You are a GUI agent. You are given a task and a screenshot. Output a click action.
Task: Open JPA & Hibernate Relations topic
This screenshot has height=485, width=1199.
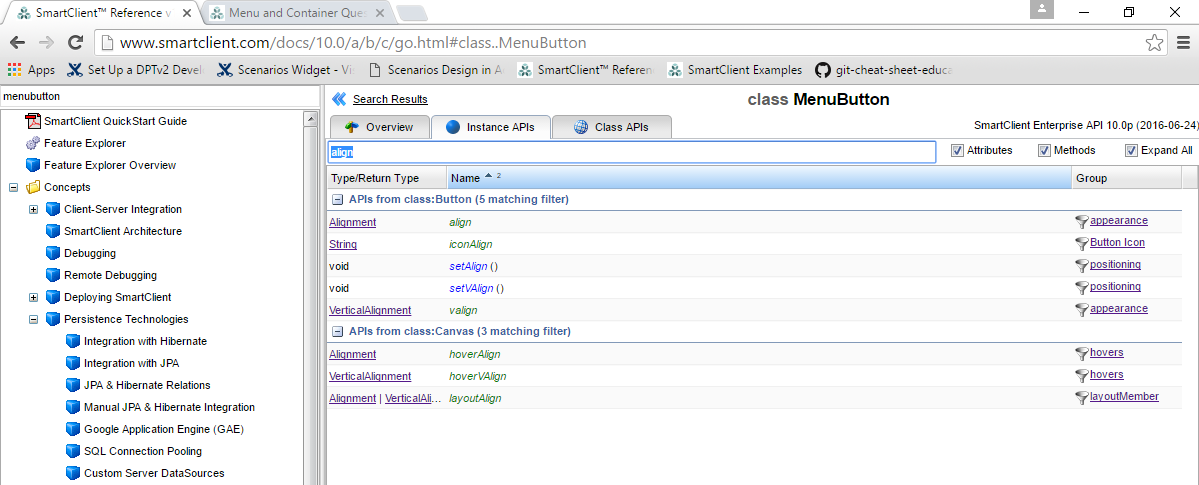(147, 386)
